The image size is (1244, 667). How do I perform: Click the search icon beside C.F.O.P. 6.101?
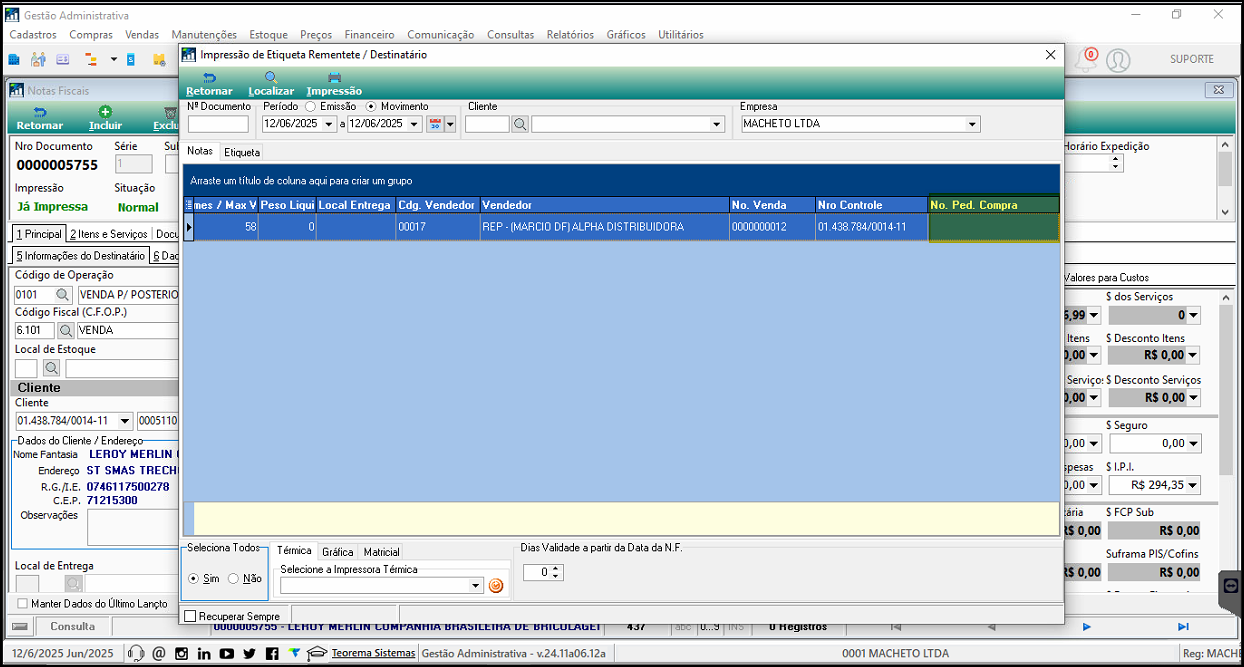click(x=66, y=330)
